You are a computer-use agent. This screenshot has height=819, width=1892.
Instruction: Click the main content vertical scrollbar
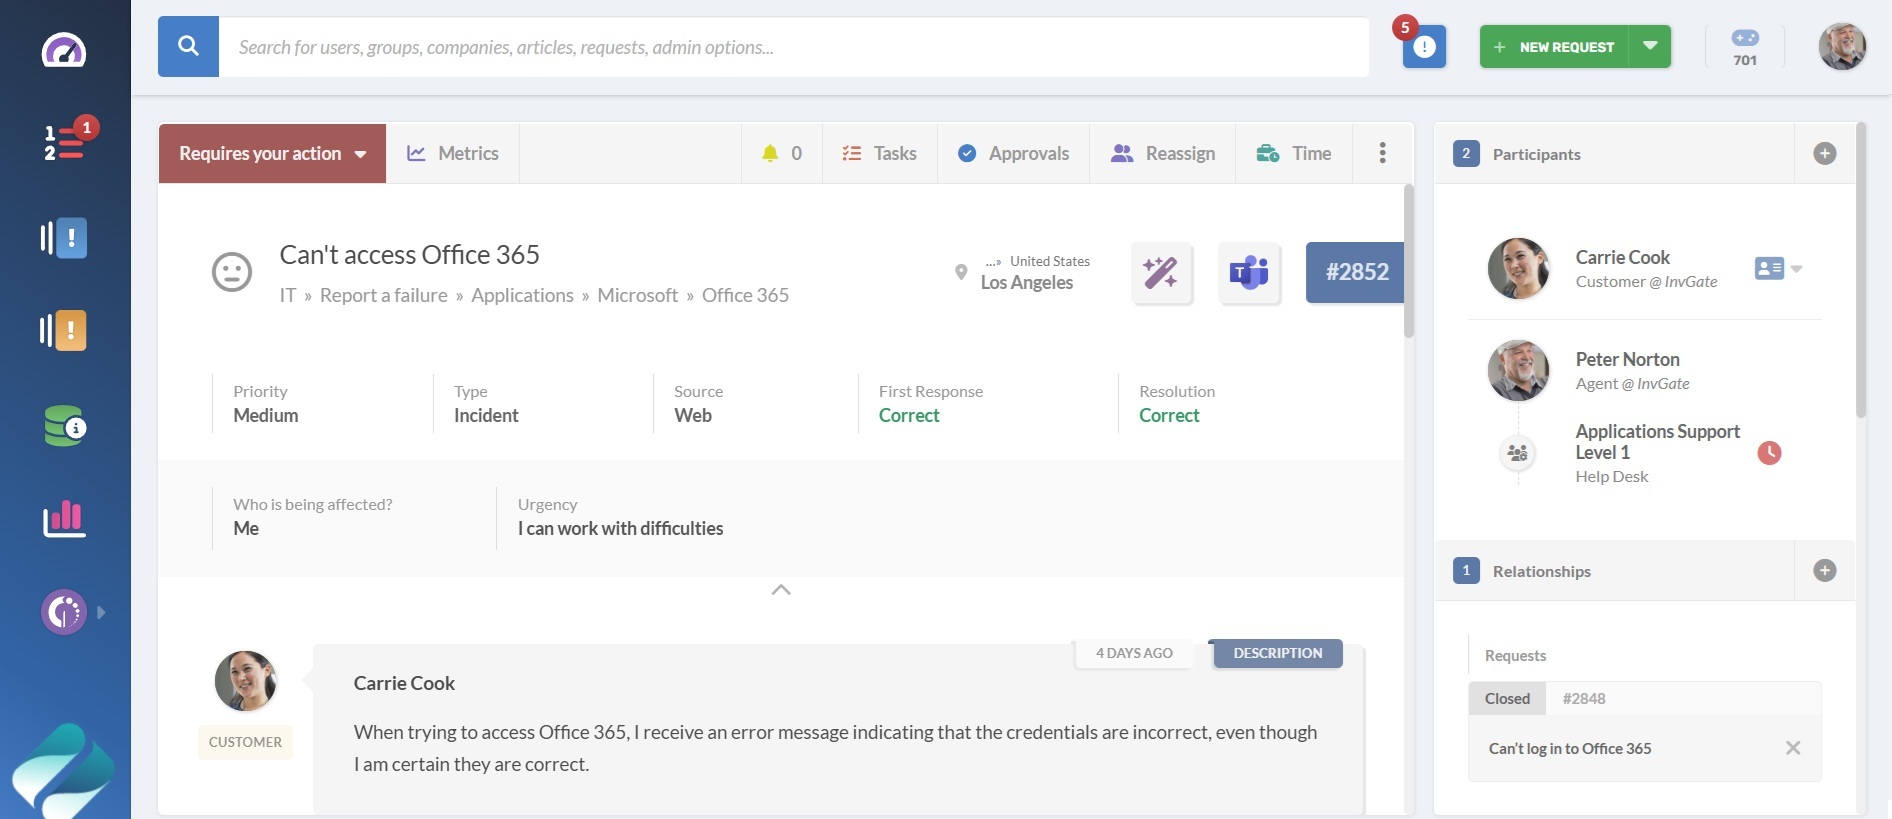click(x=1408, y=260)
